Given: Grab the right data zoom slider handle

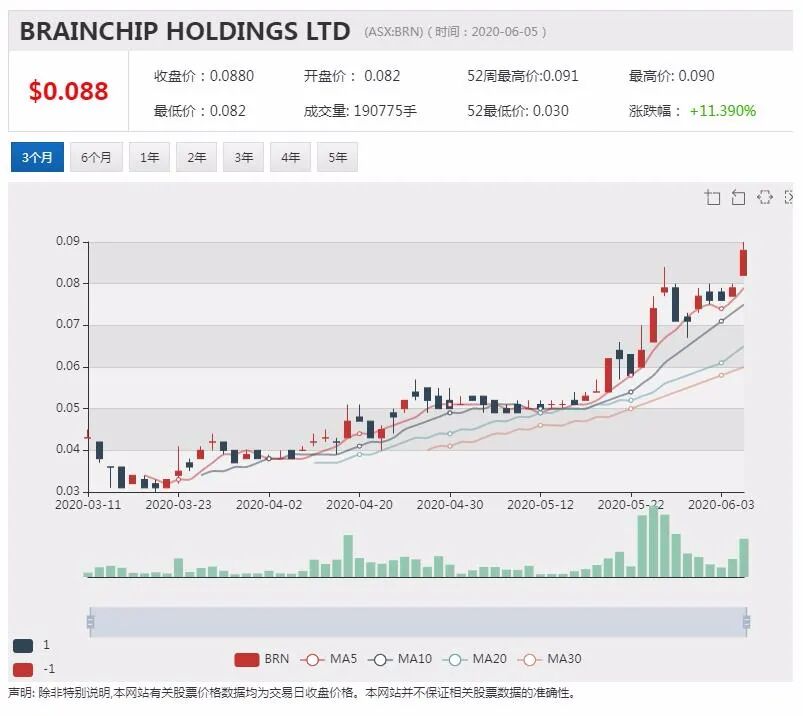Looking at the screenshot, I should (747, 622).
